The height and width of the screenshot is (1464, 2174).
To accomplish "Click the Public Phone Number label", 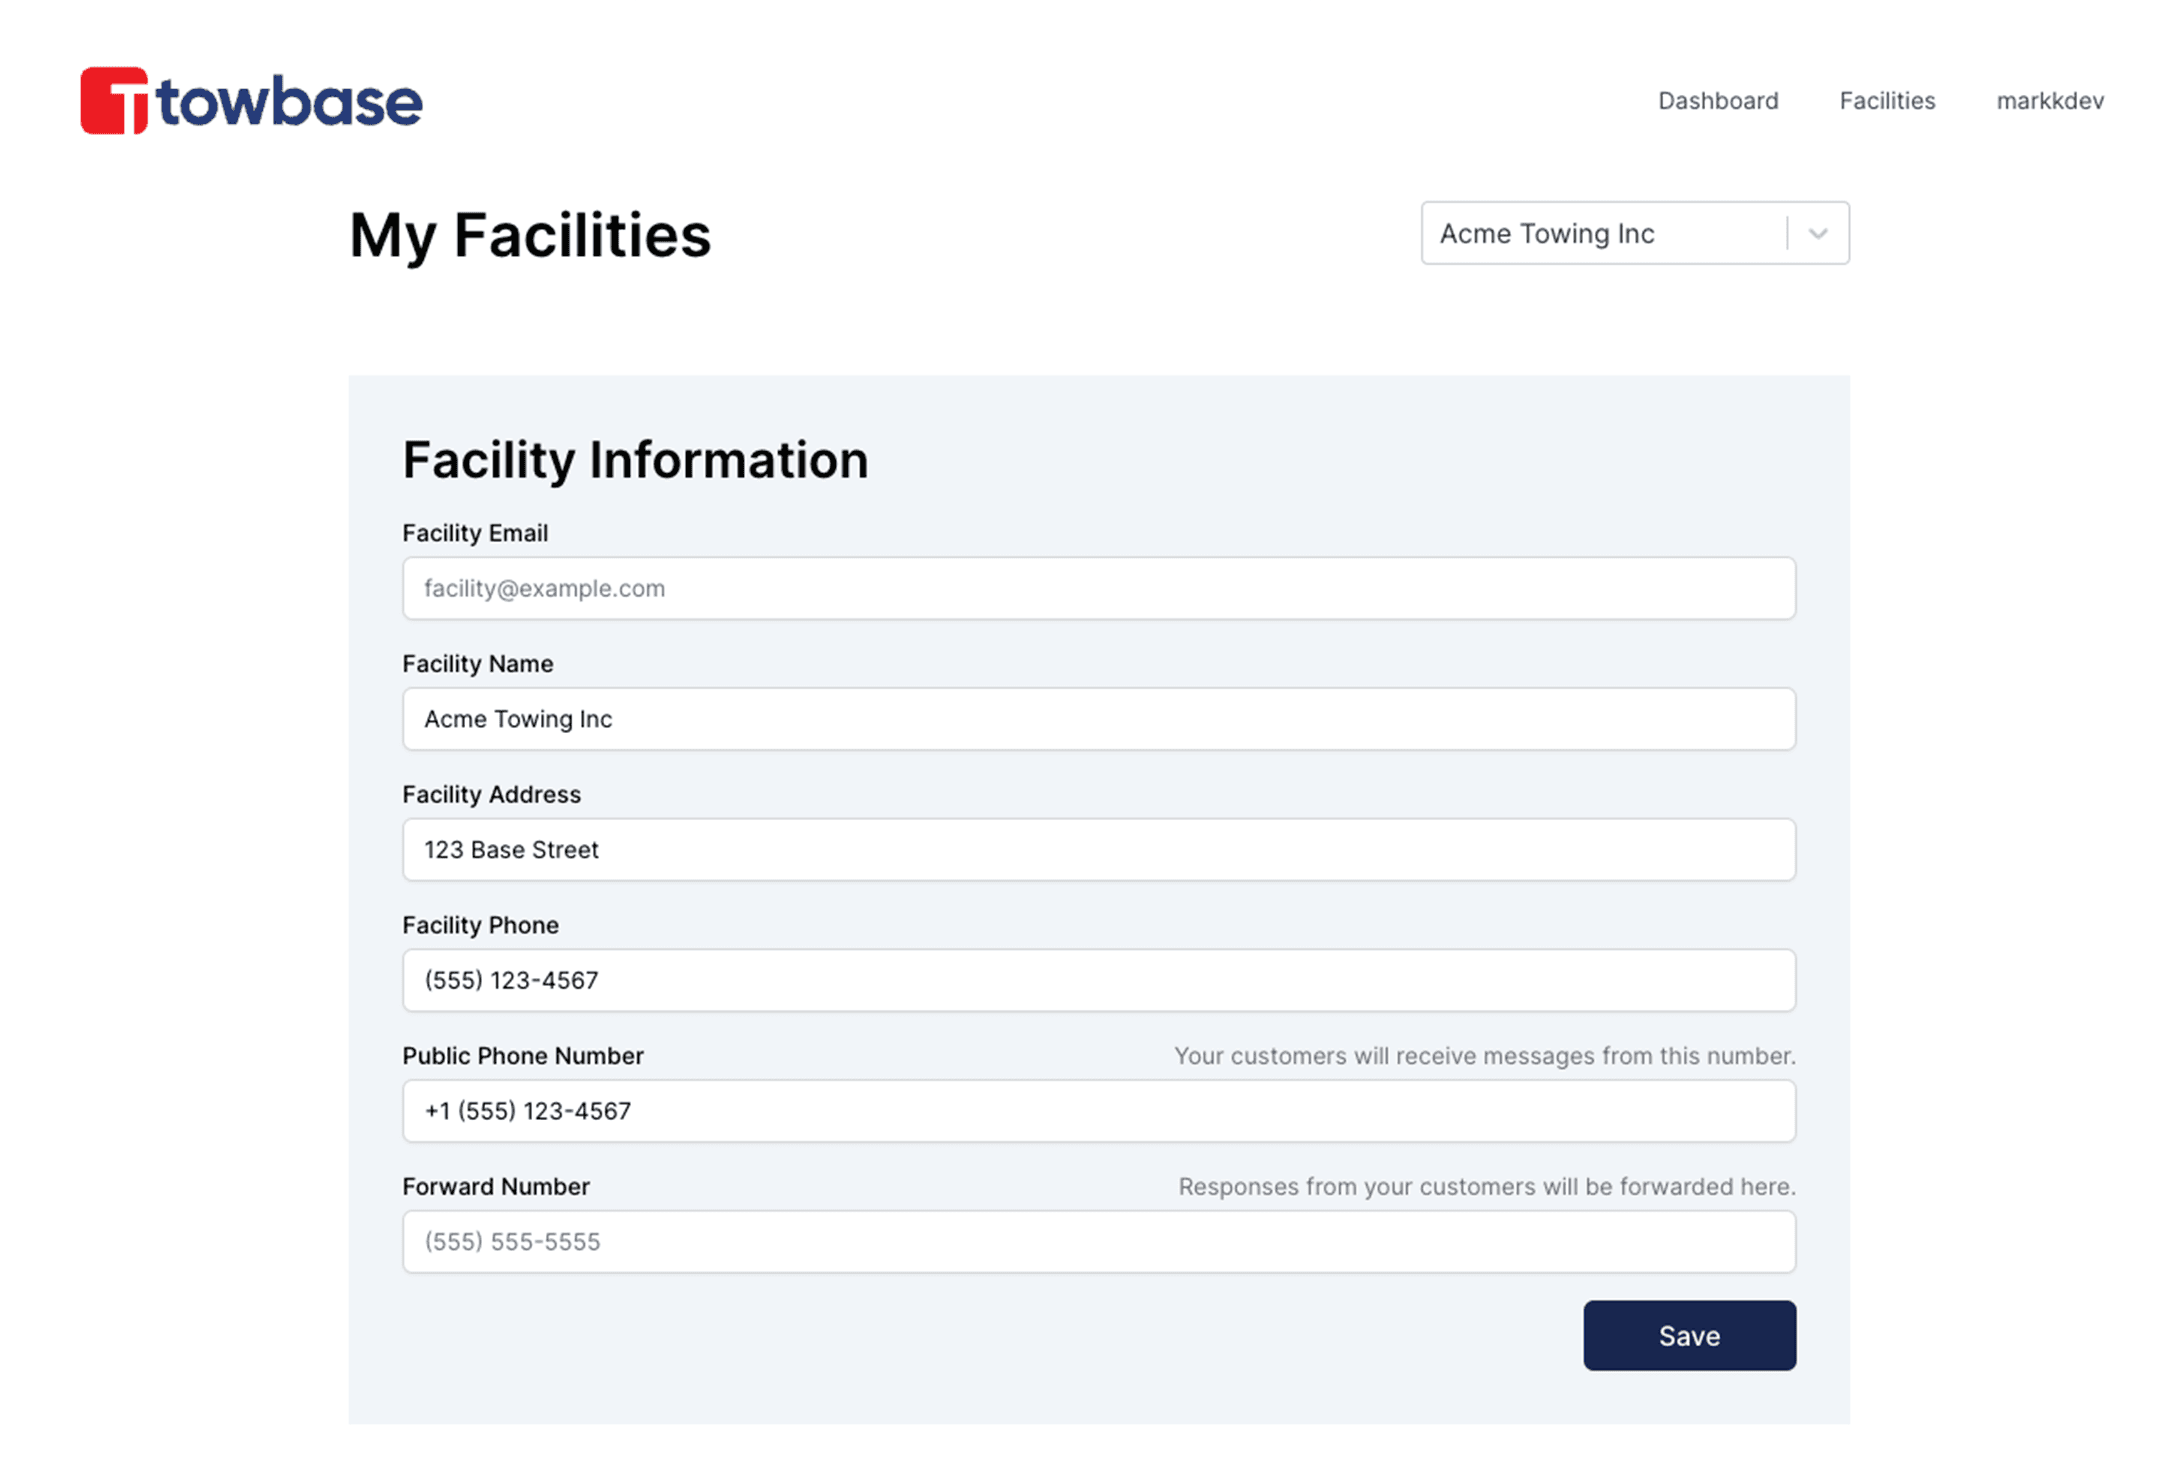I will click(522, 1056).
